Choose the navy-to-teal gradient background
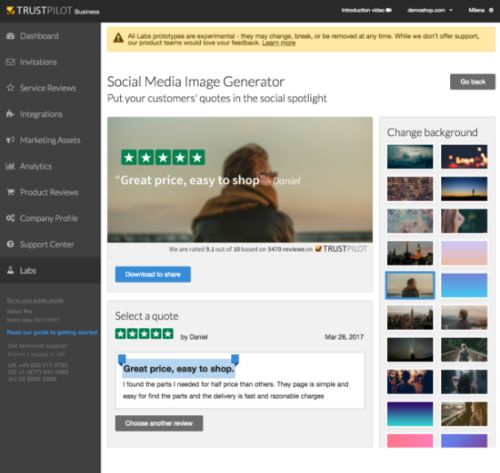Screen dimensions: 500x473 coord(410,414)
